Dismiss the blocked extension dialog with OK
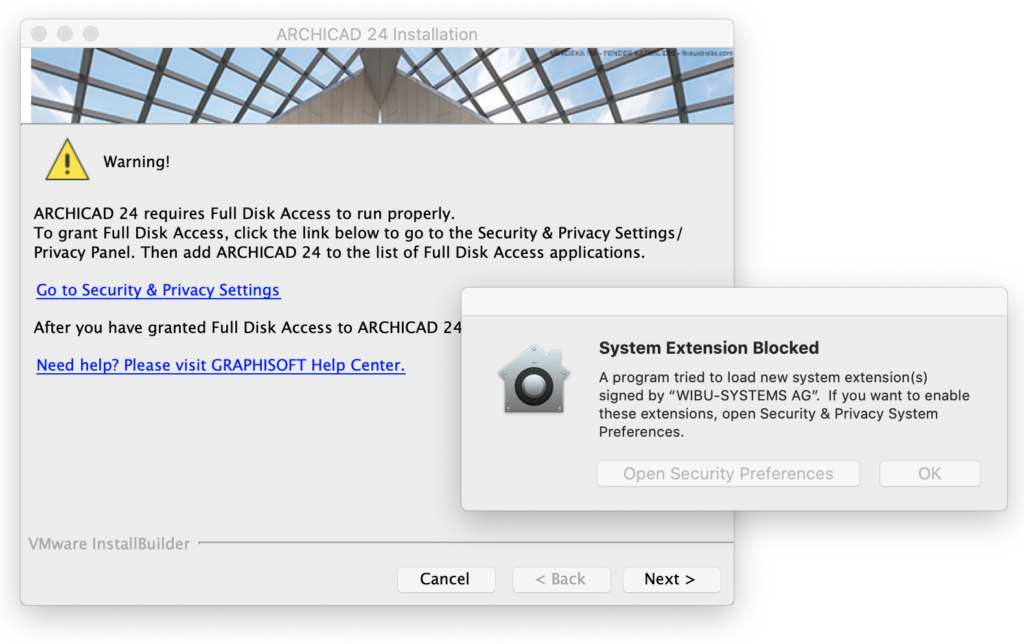1024x644 pixels. tap(929, 474)
